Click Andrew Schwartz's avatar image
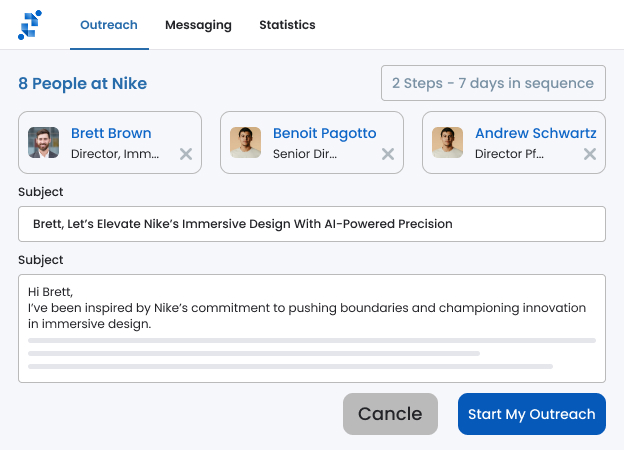624x450 pixels. click(448, 142)
